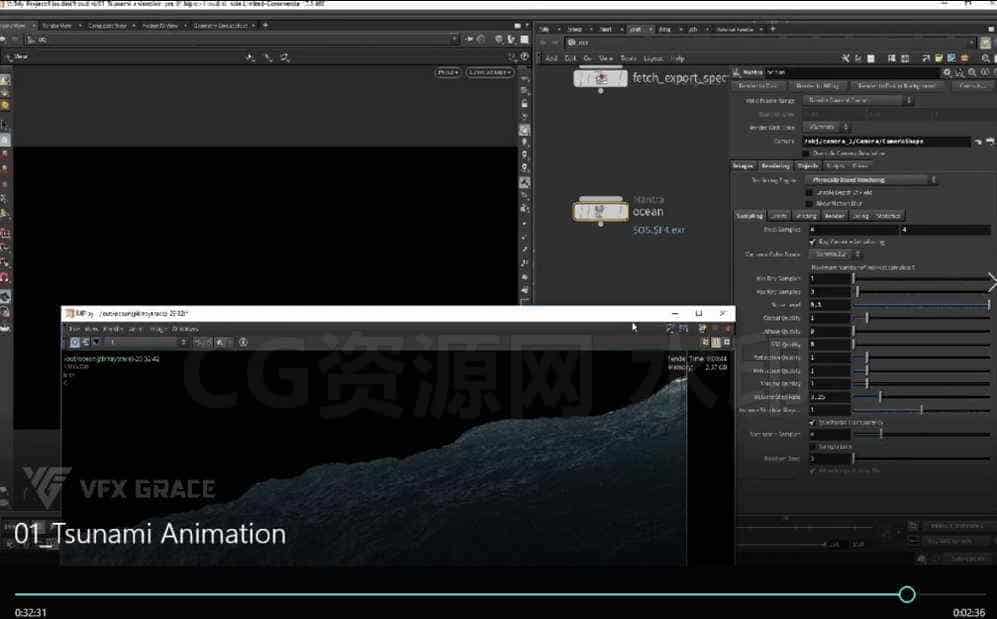Viewport: 997px width, 619px height.
Task: Open the Render menu in MPlay window
Action: pyautogui.click(x=113, y=329)
